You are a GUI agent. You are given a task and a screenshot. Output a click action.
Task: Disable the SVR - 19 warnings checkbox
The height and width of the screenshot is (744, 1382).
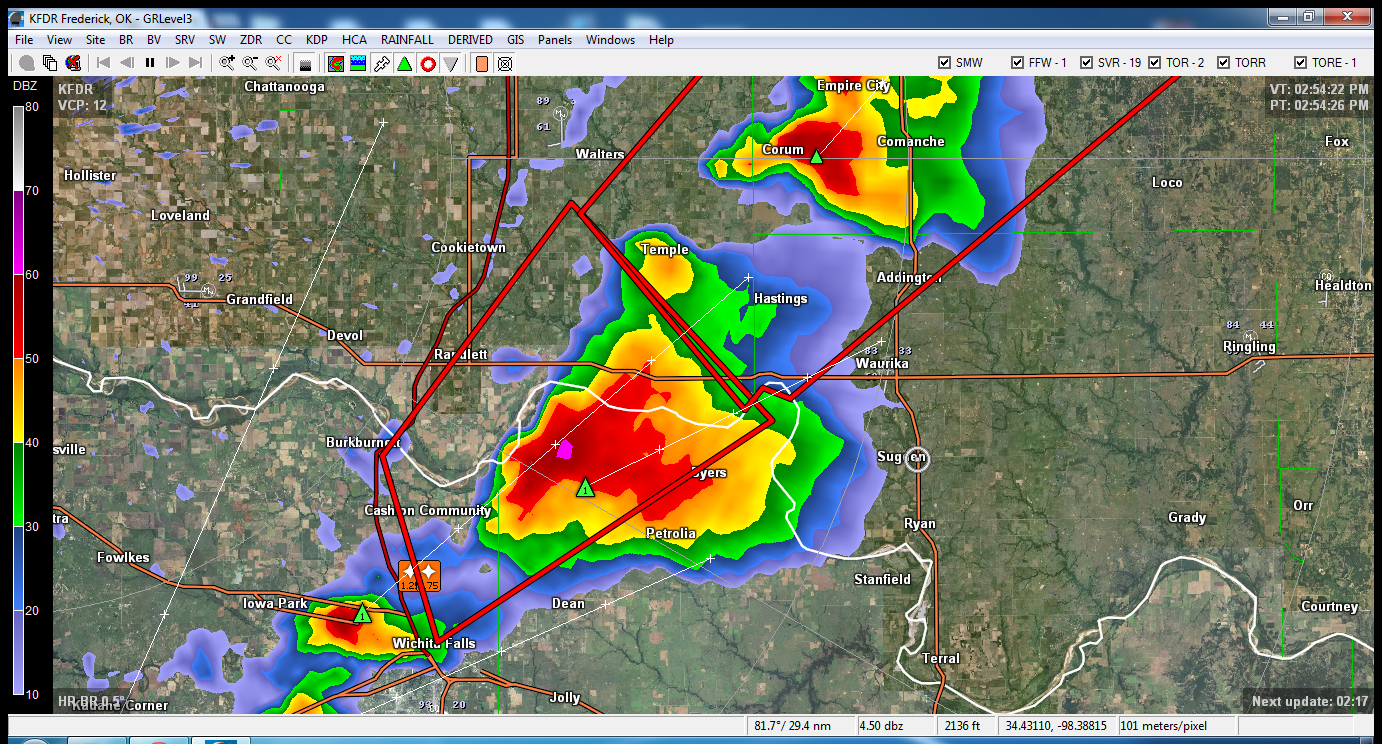point(1085,62)
